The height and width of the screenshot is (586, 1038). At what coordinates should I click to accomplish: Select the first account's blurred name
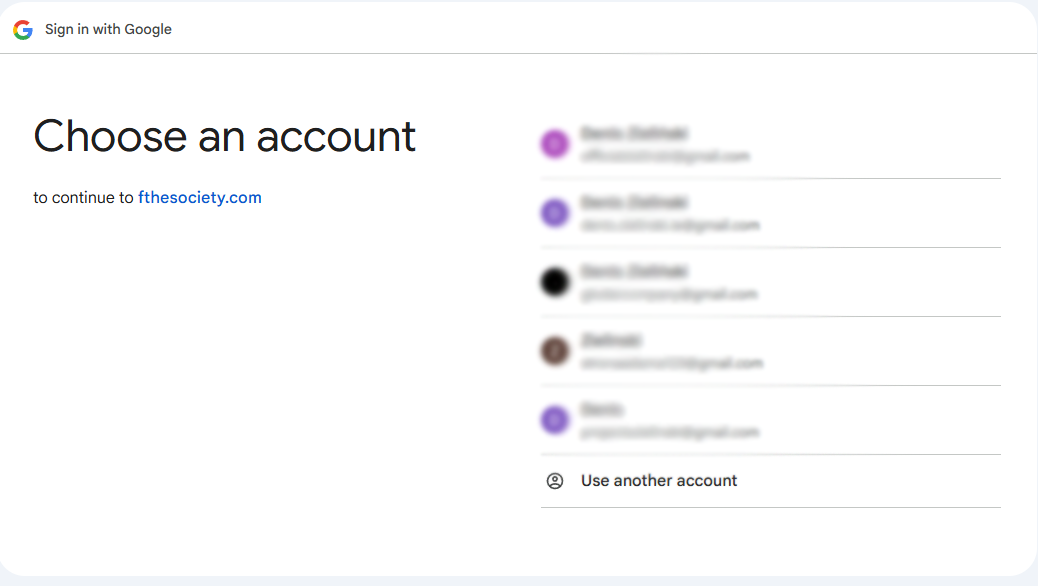point(634,134)
